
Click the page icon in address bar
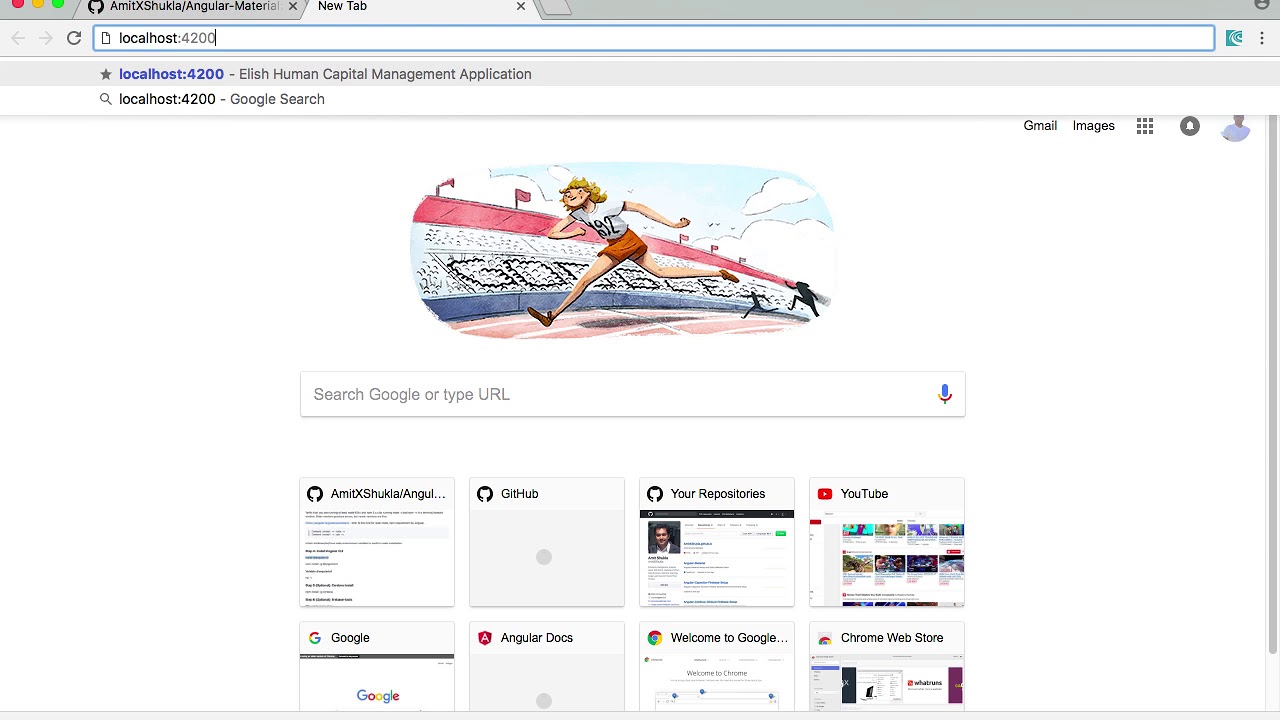106,38
